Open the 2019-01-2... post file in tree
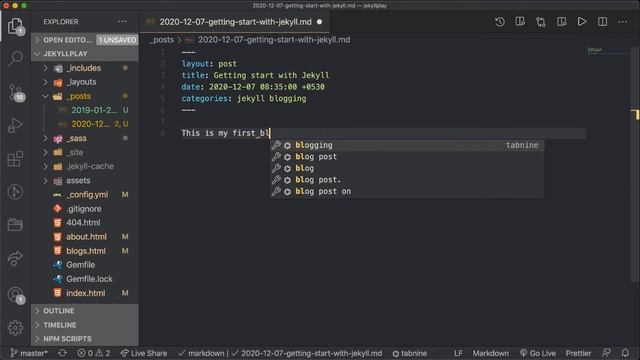This screenshot has width=640, height=360. pos(85,110)
